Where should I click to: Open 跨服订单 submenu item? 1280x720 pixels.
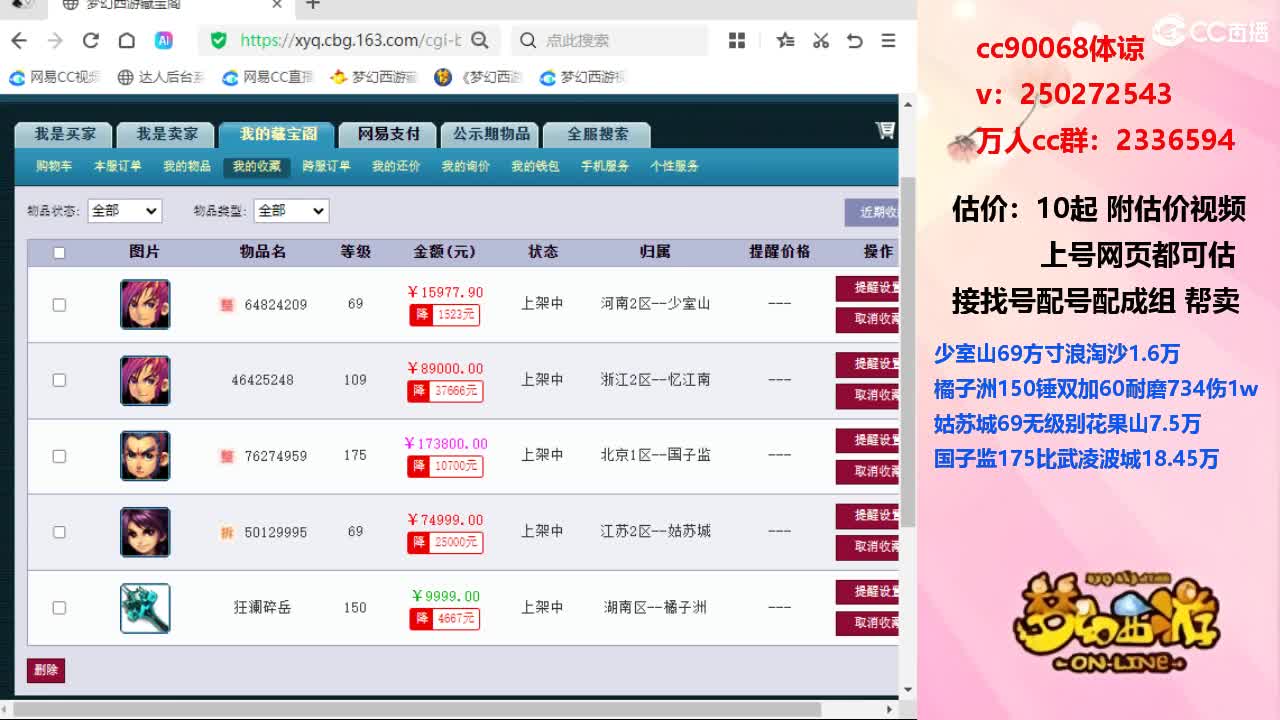point(326,166)
